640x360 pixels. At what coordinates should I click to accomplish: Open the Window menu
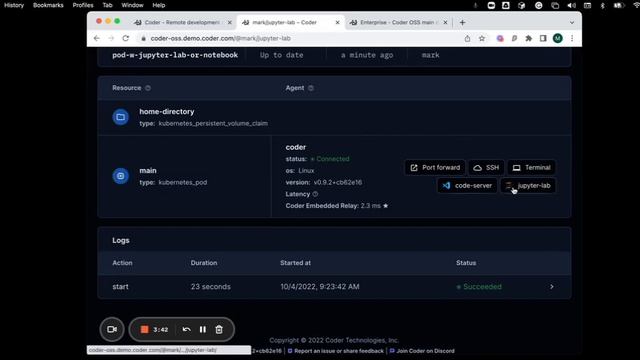coord(132,5)
